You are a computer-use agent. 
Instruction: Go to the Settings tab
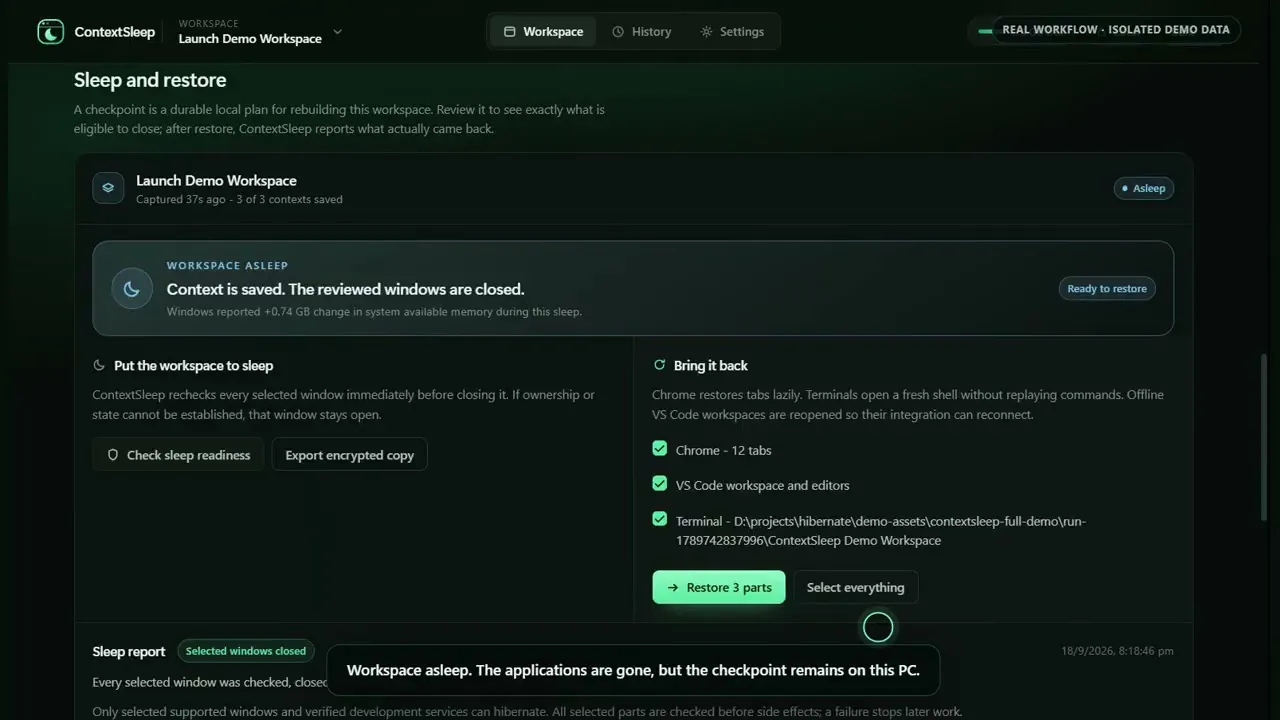pyautogui.click(x=732, y=32)
